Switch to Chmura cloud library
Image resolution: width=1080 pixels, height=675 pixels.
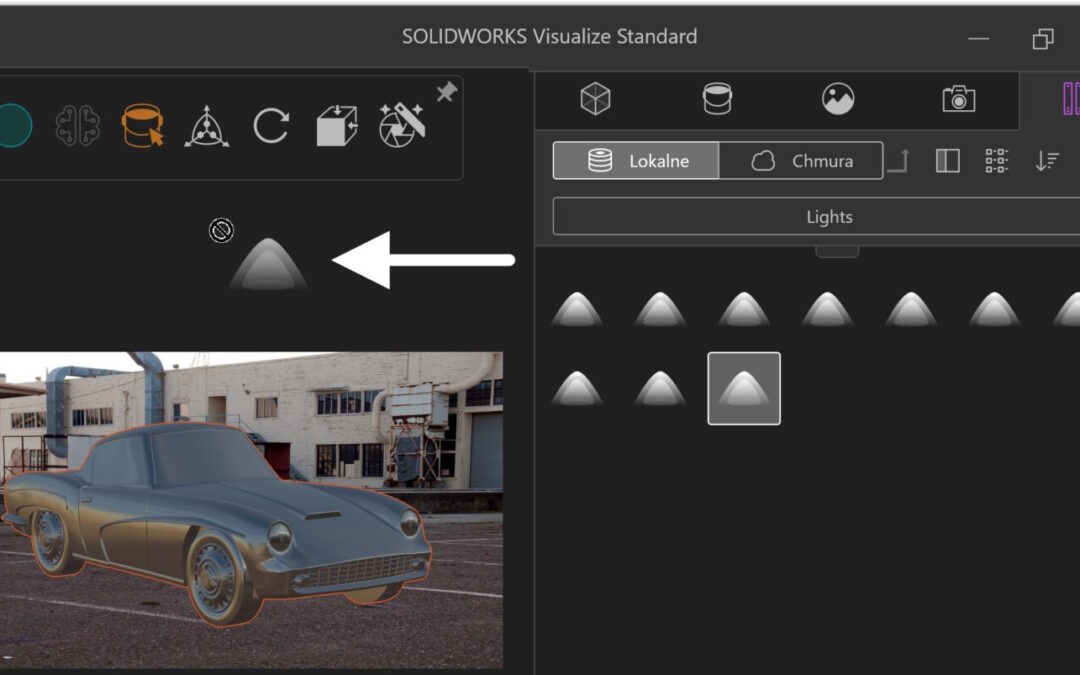[x=801, y=161]
